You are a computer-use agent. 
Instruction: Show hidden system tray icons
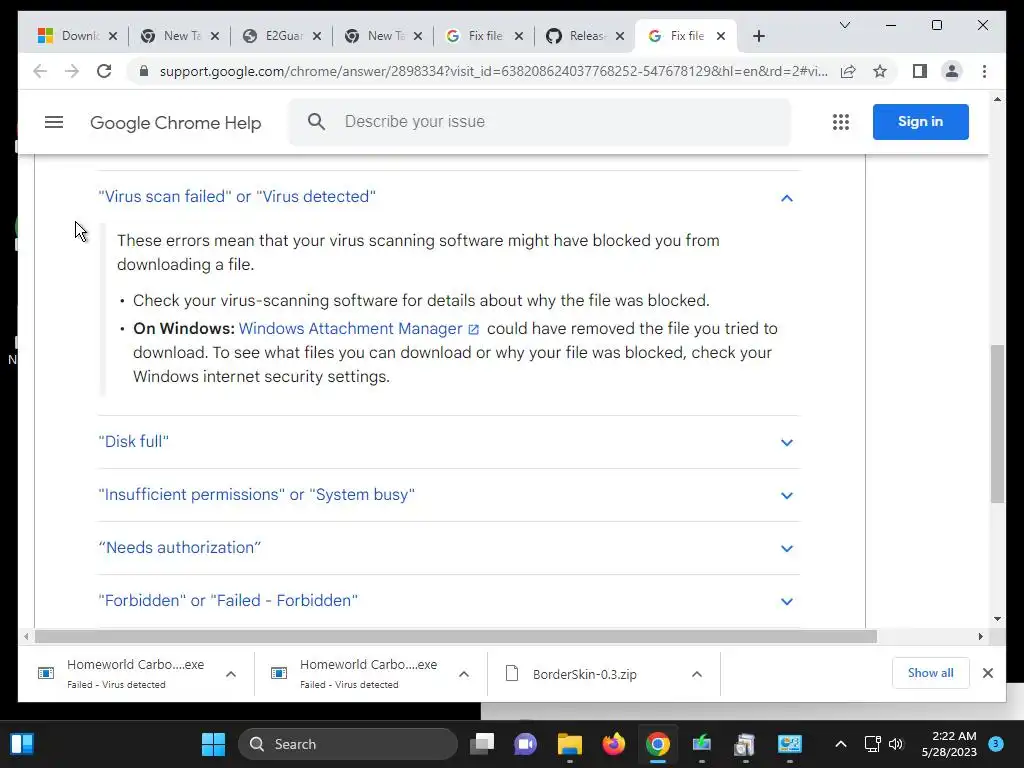click(840, 744)
